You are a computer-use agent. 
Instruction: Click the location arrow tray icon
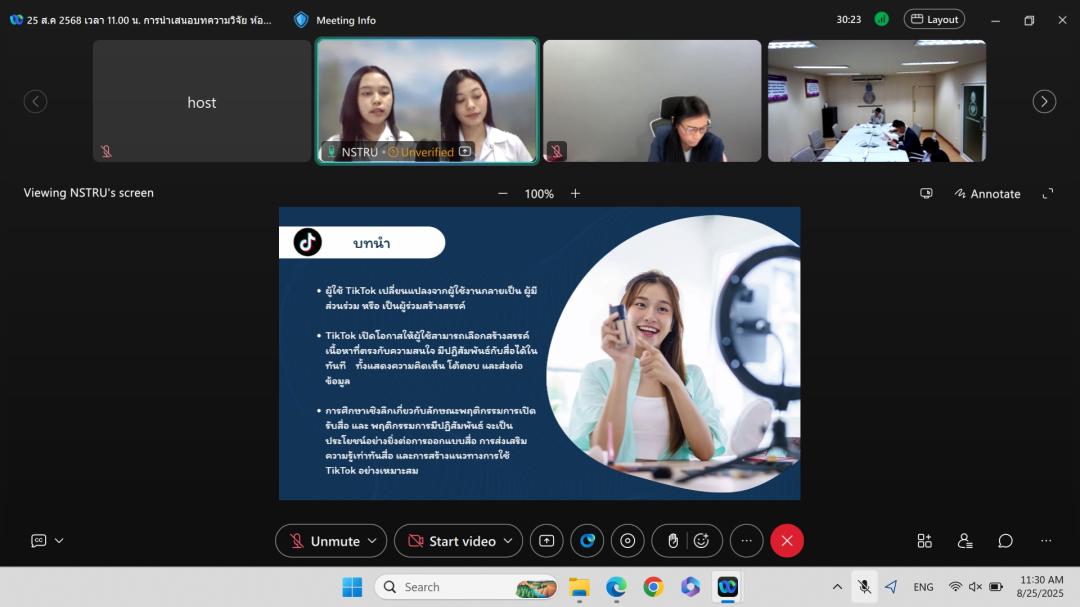tap(891, 587)
